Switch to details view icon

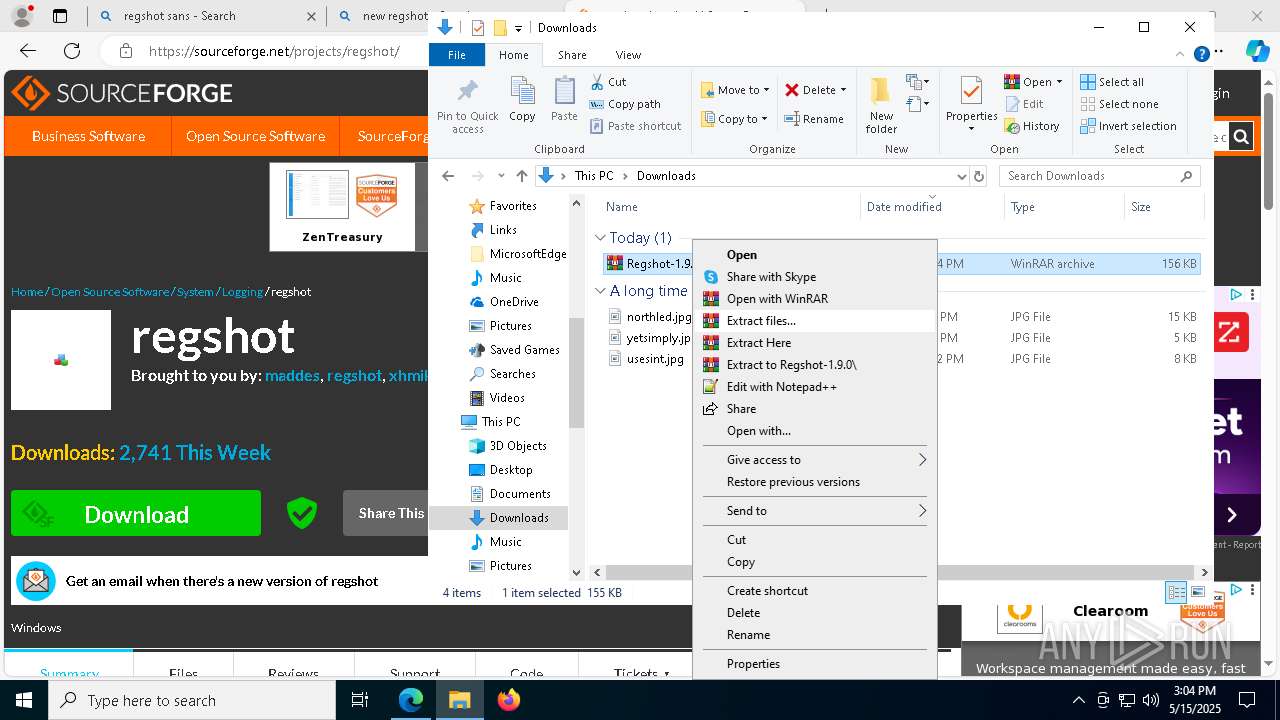tap(1177, 593)
